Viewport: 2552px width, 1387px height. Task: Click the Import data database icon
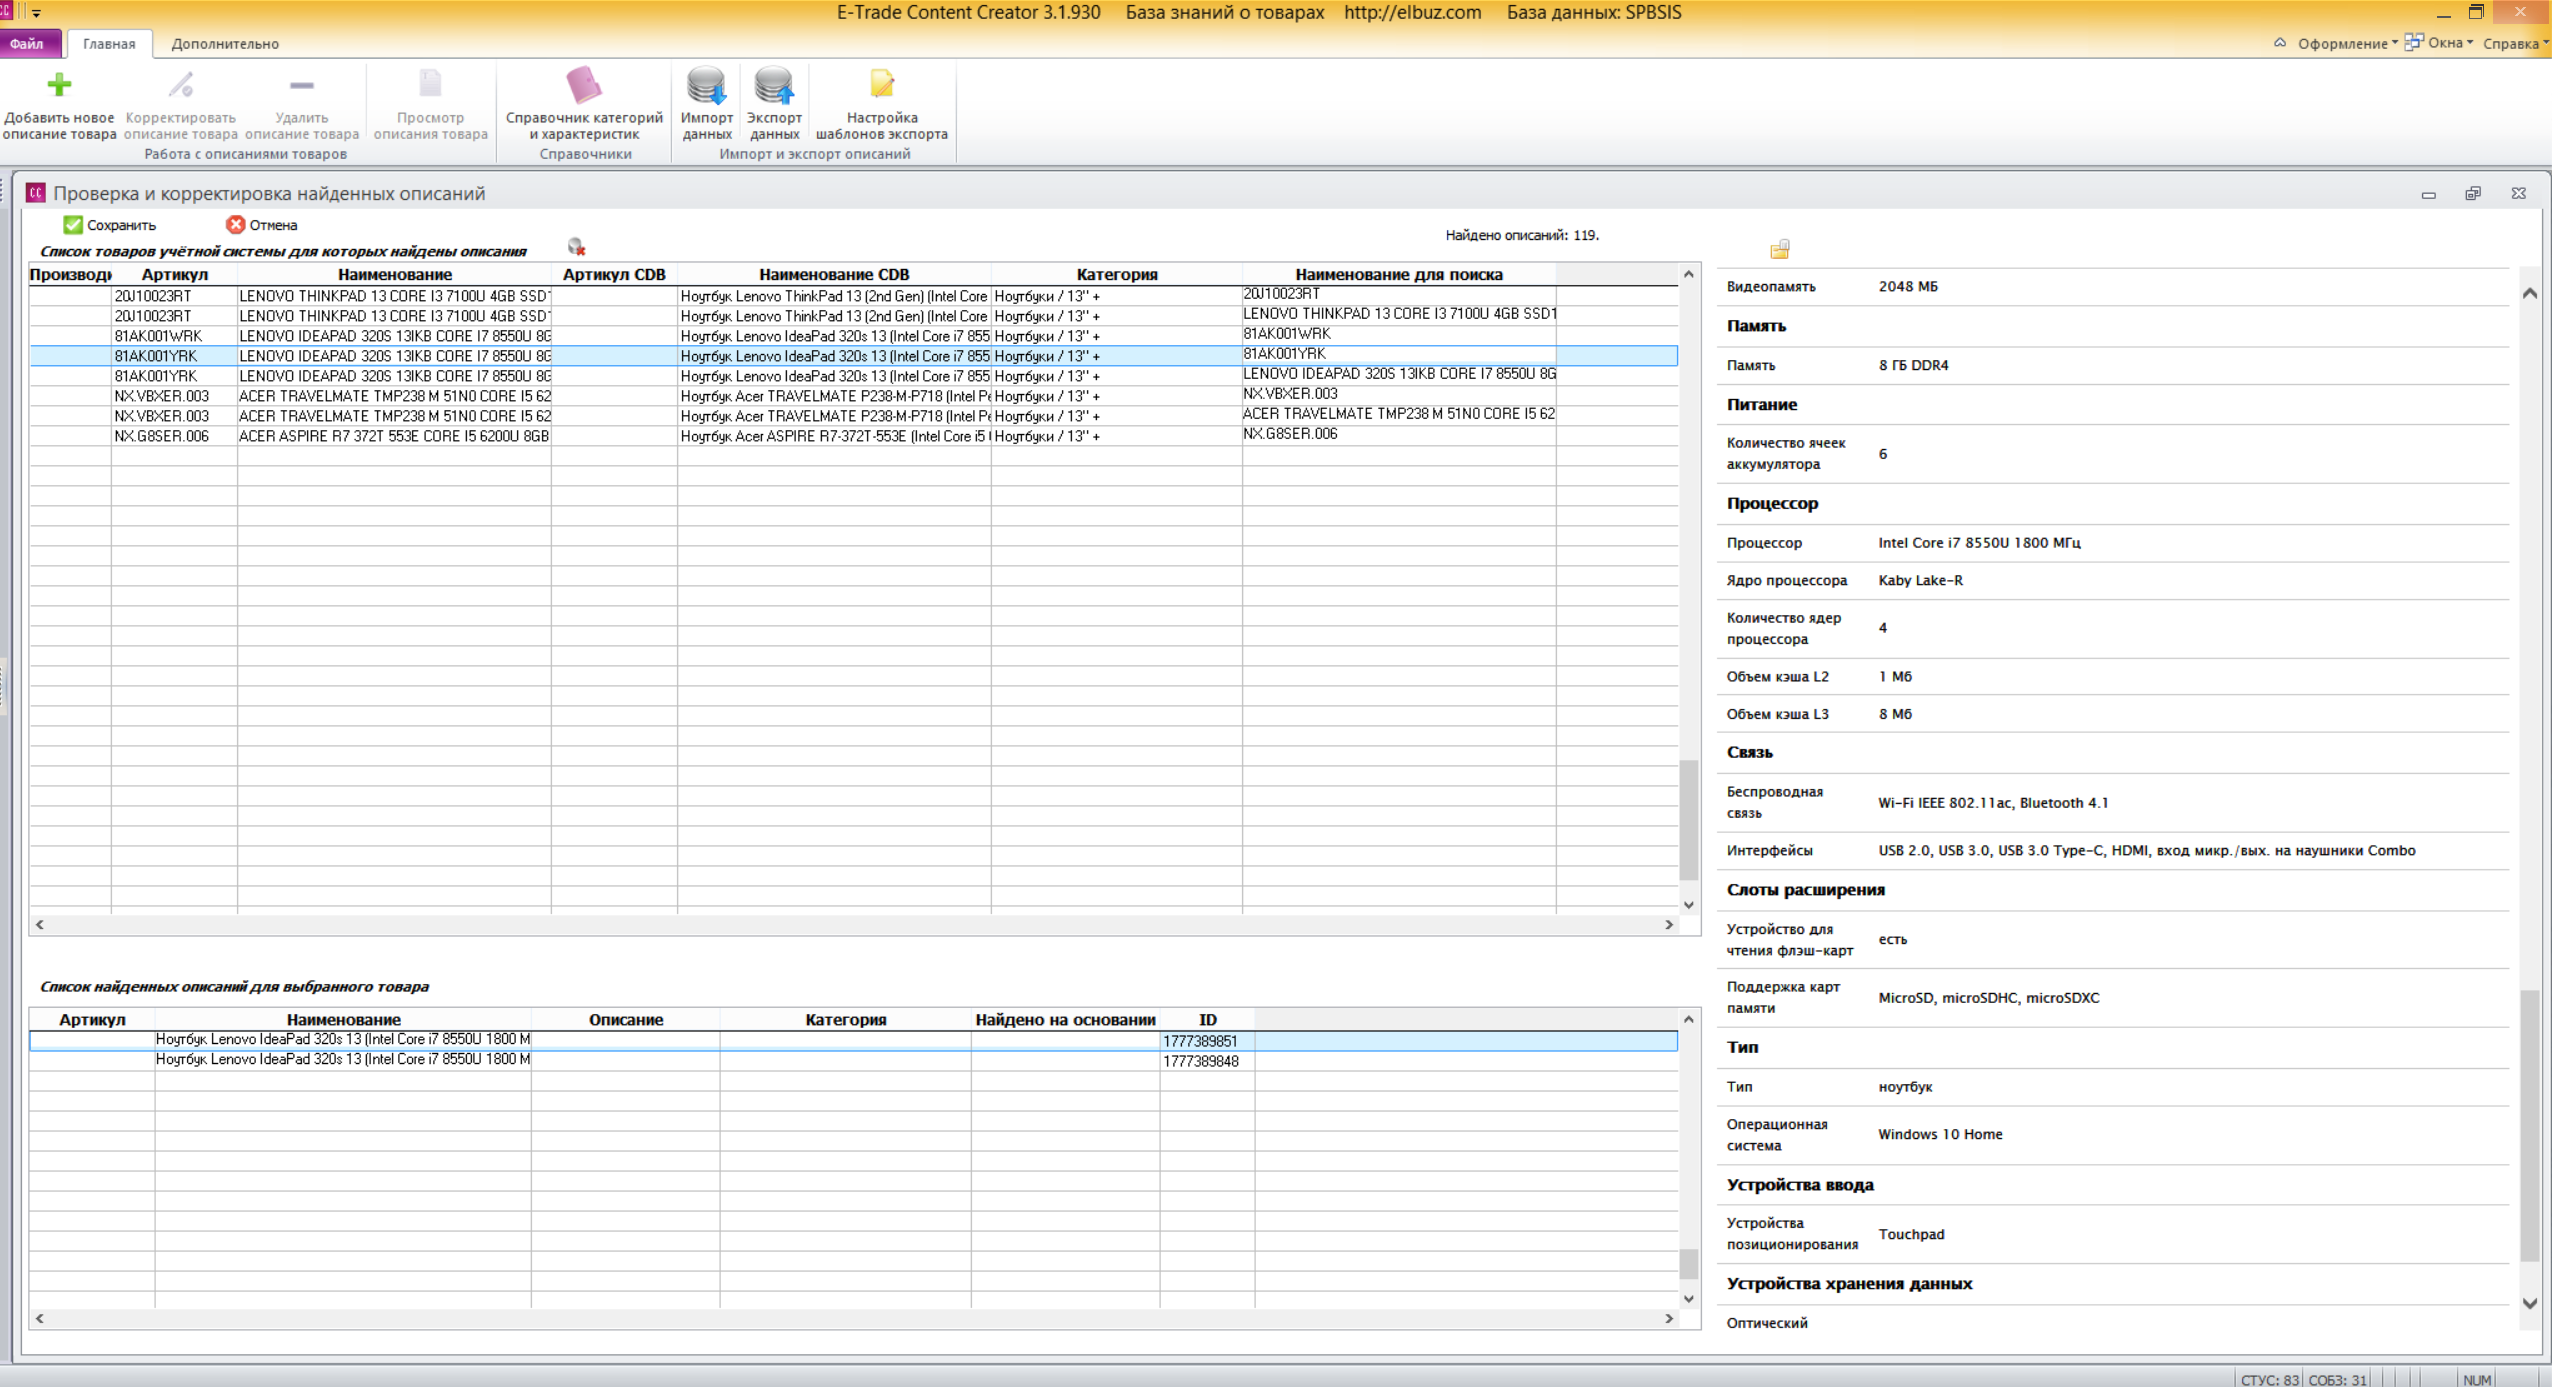click(706, 85)
